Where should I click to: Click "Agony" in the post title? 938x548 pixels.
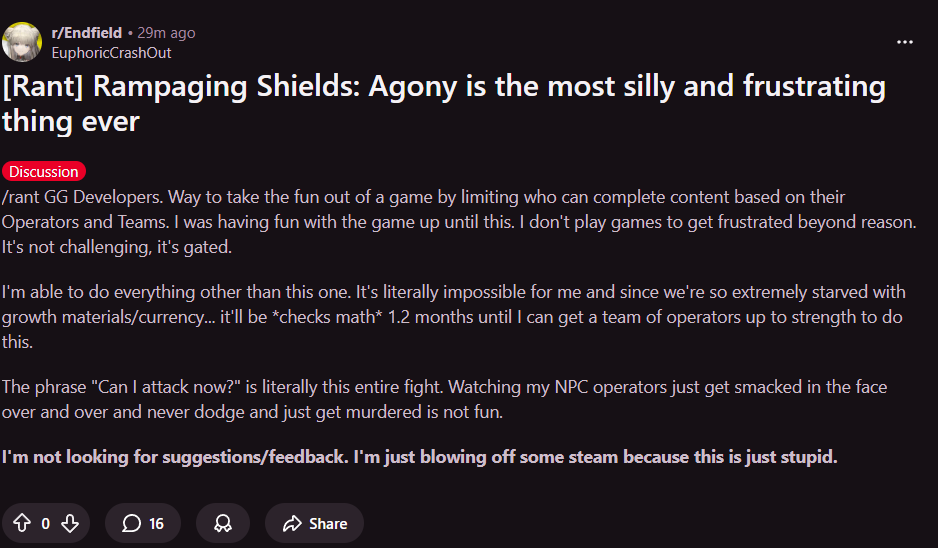tap(420, 86)
